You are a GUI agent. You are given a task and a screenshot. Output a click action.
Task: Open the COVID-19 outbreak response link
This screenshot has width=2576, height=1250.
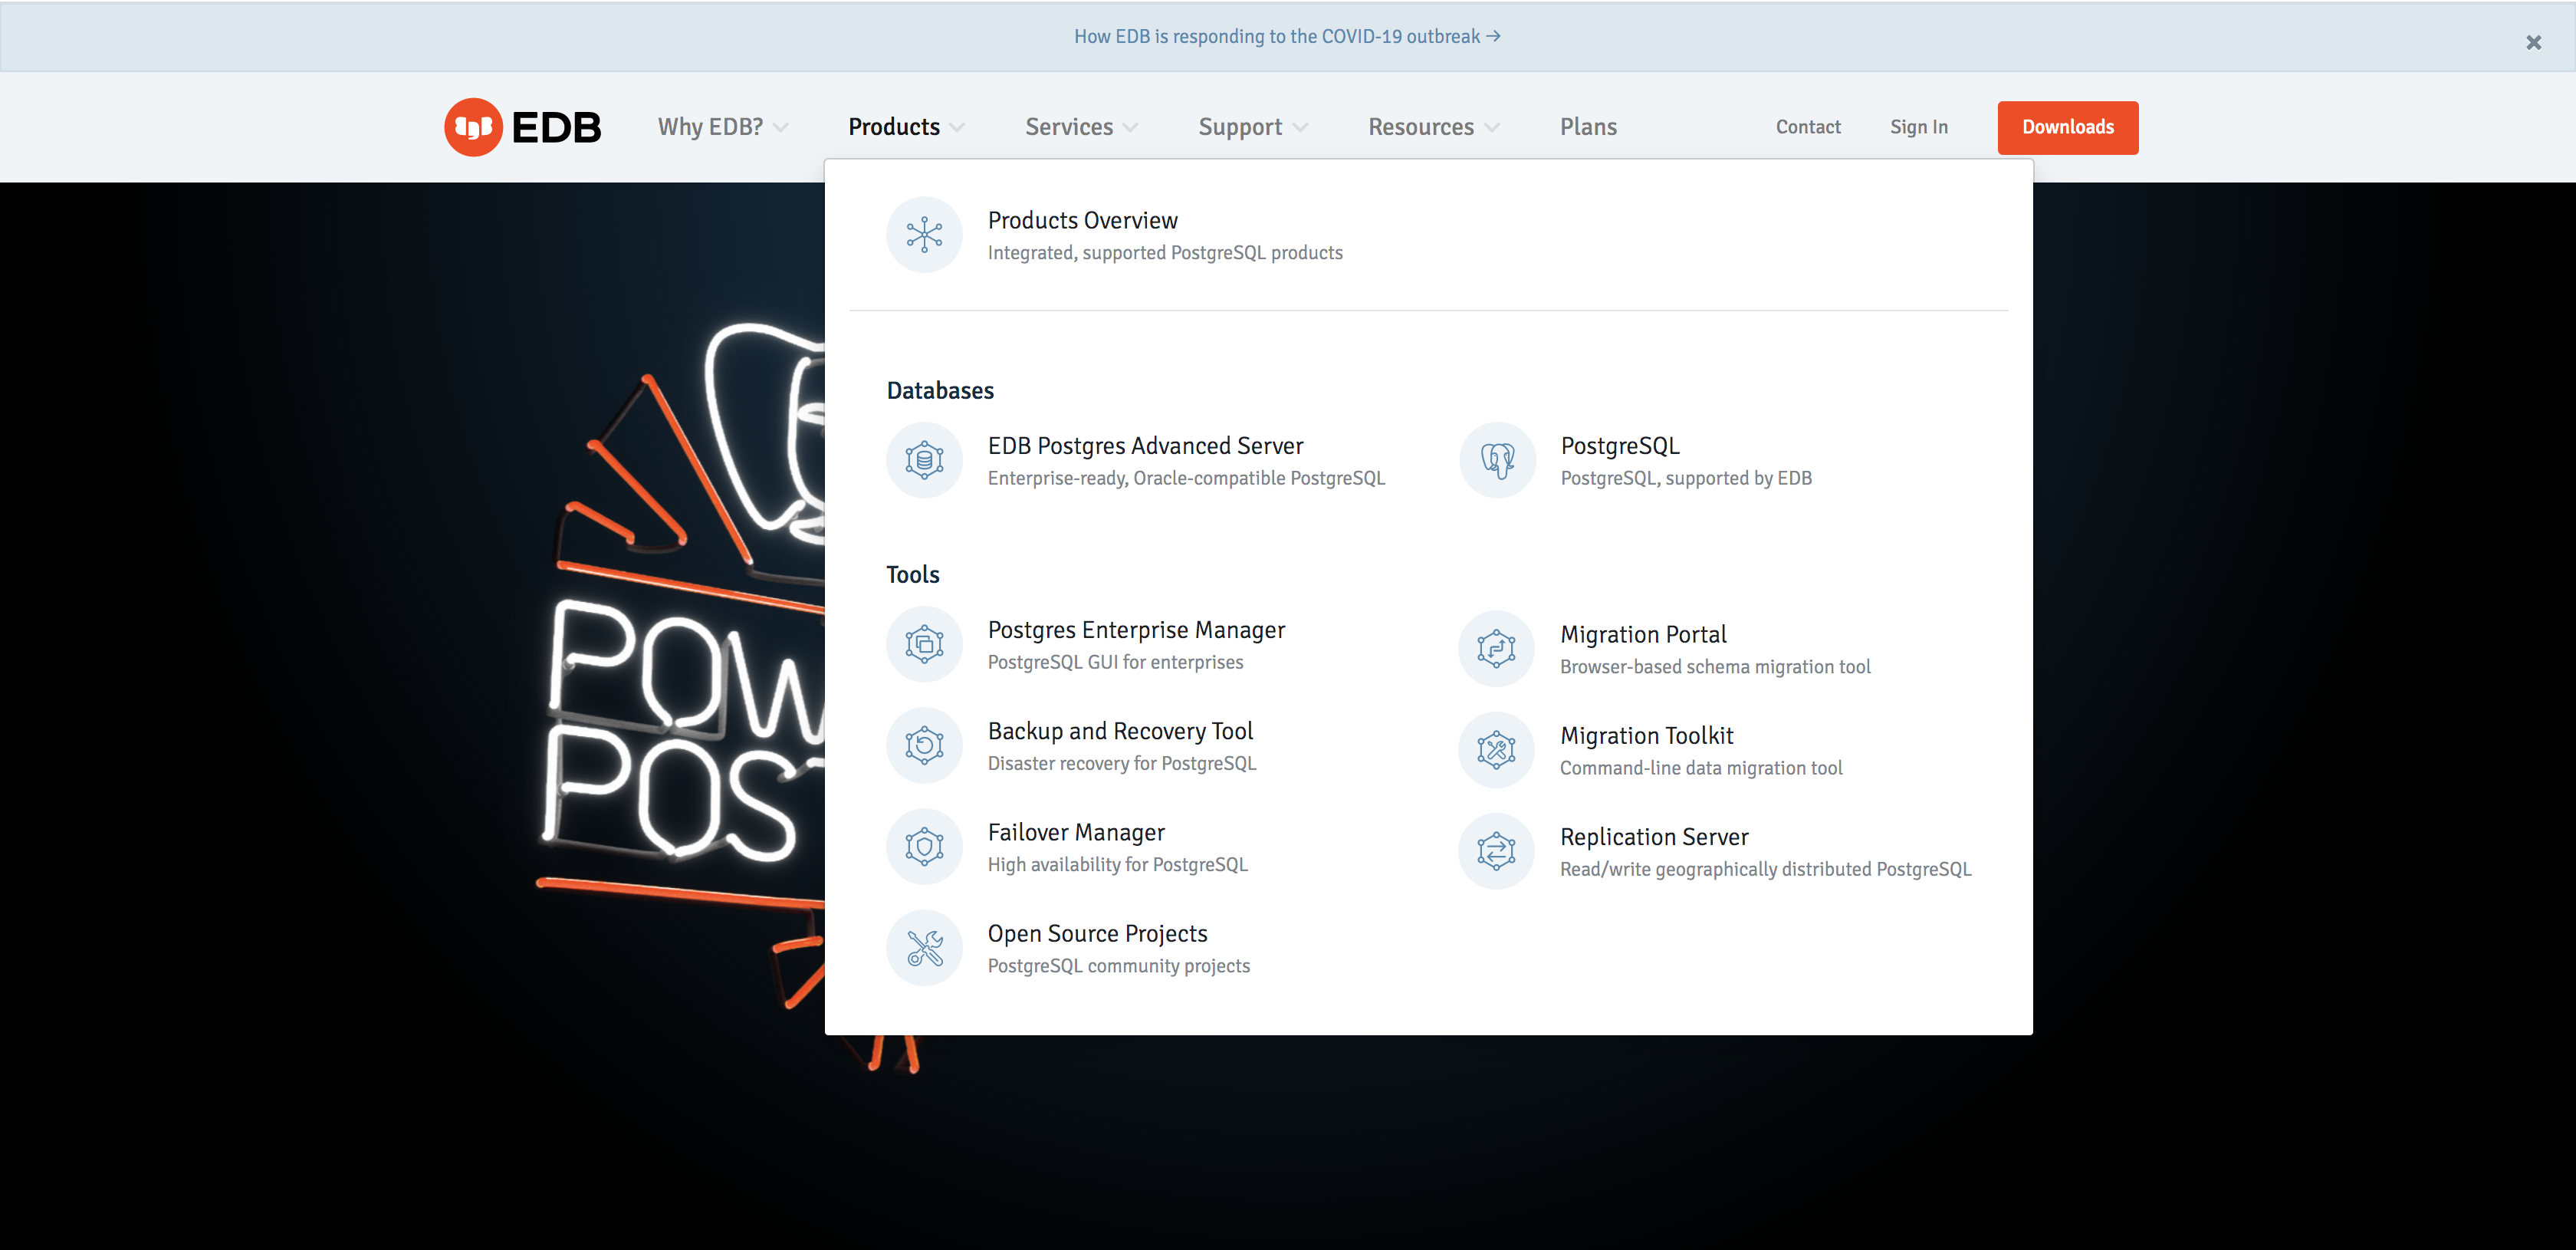[x=1287, y=36]
